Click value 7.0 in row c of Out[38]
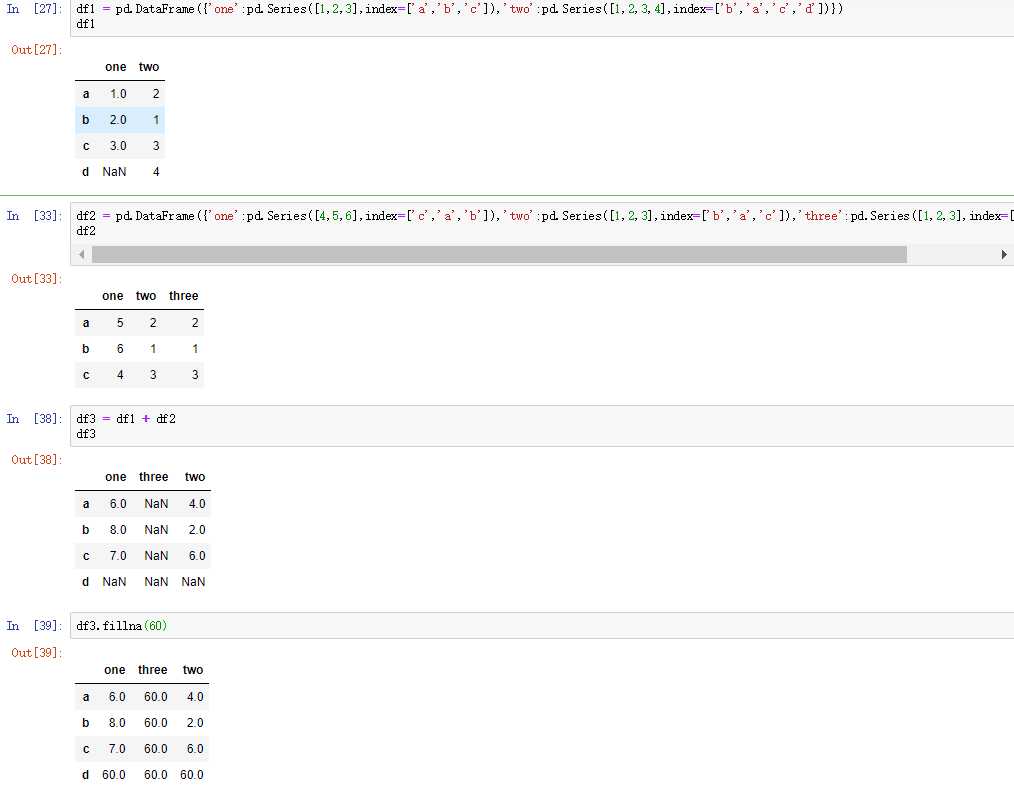Image resolution: width=1014 pixels, height=790 pixels. 118,556
